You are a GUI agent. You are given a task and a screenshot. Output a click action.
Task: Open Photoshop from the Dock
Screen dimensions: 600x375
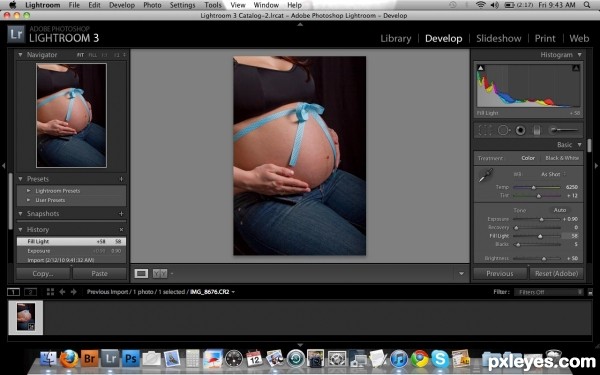pyautogui.click(x=131, y=359)
